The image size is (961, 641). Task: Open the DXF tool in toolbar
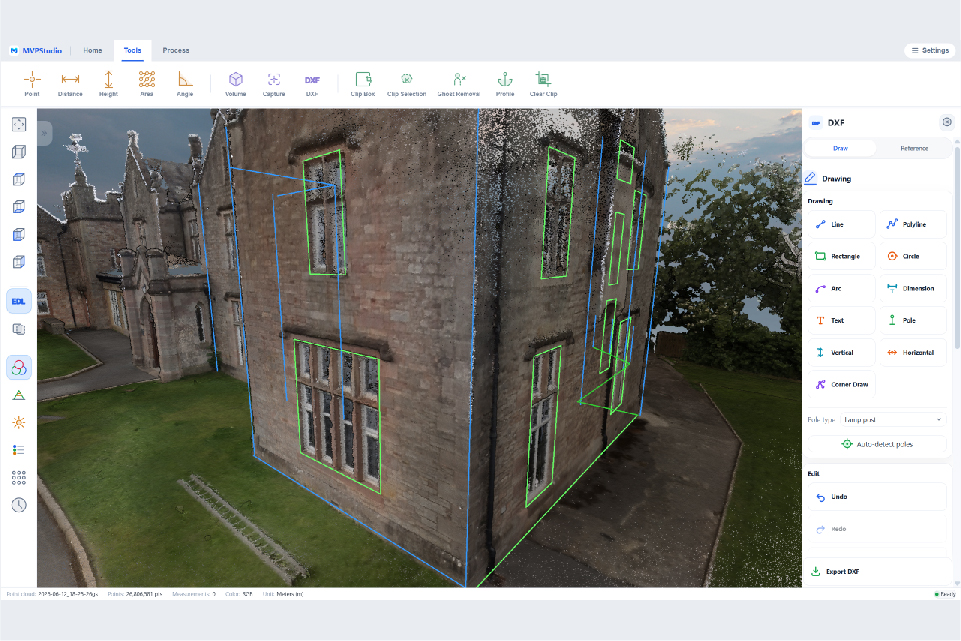tap(312, 84)
